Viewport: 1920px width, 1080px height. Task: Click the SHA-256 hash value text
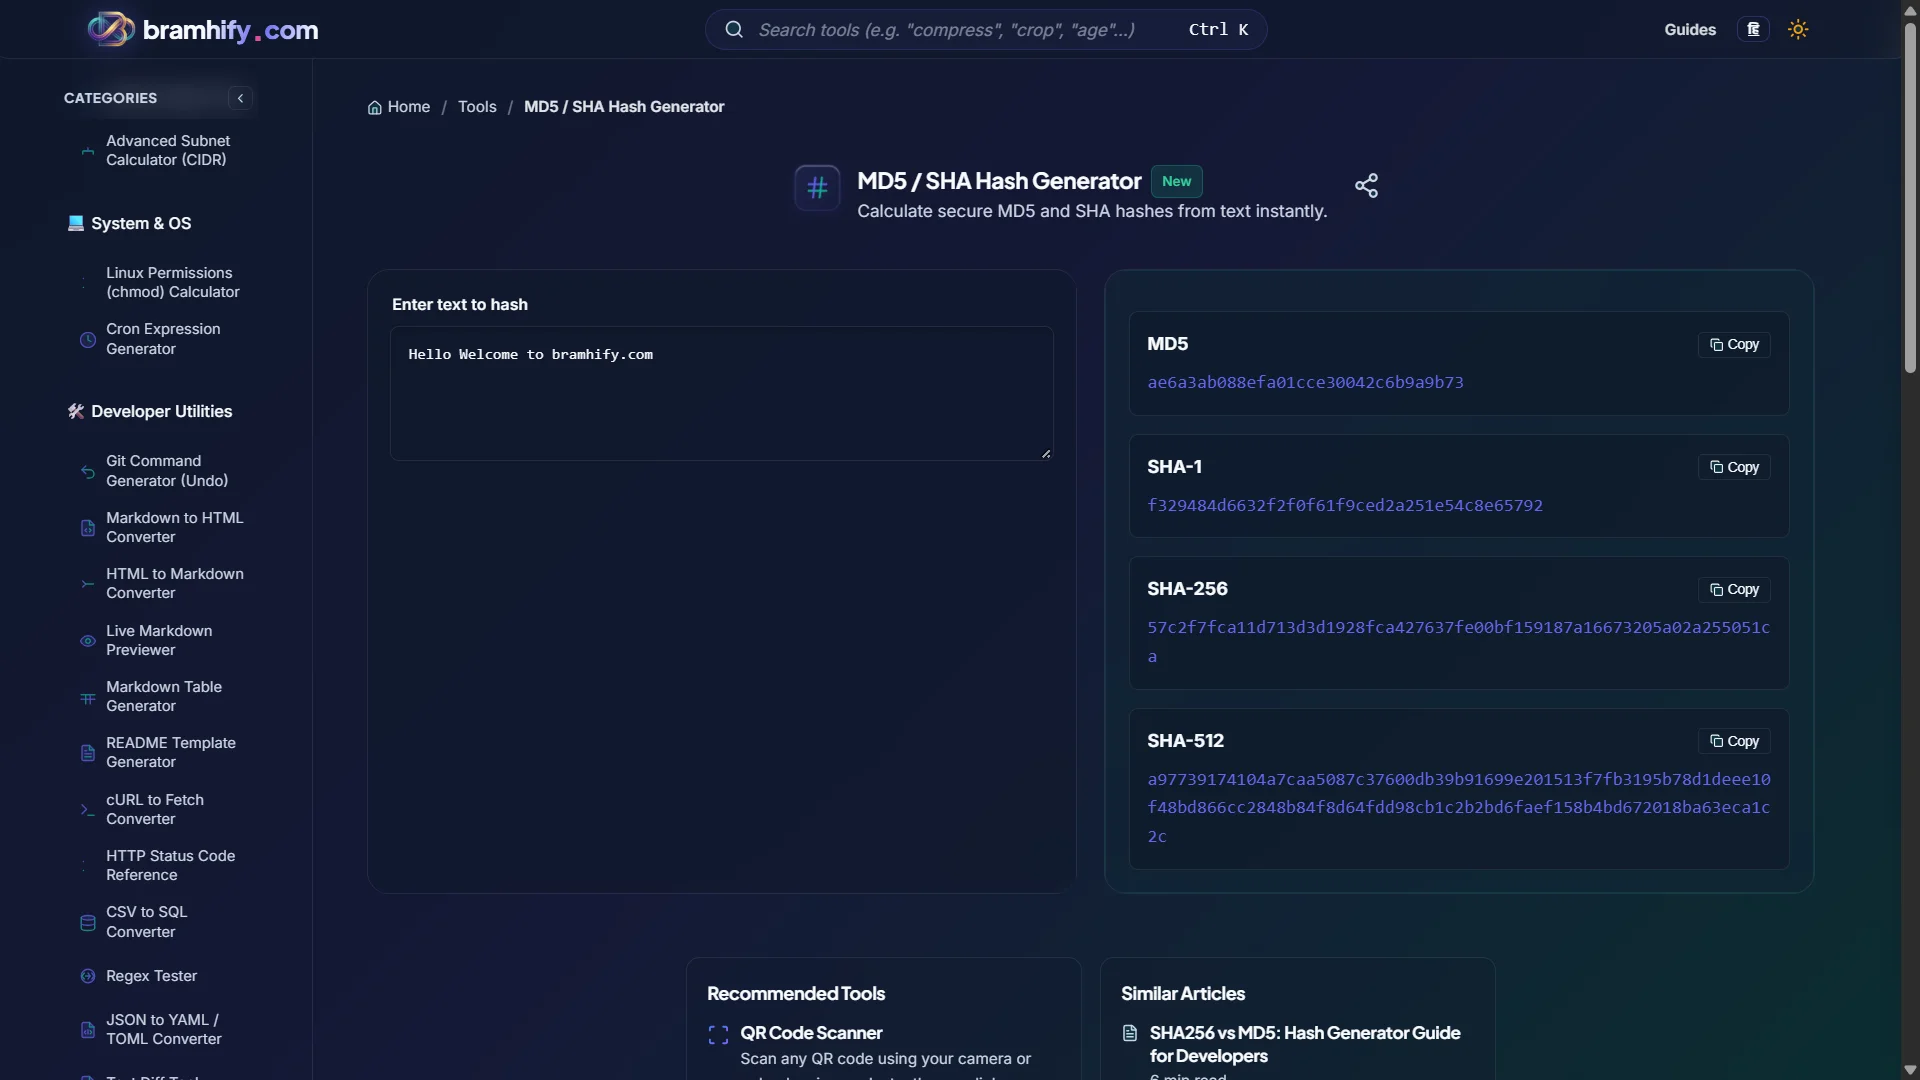tap(1458, 642)
